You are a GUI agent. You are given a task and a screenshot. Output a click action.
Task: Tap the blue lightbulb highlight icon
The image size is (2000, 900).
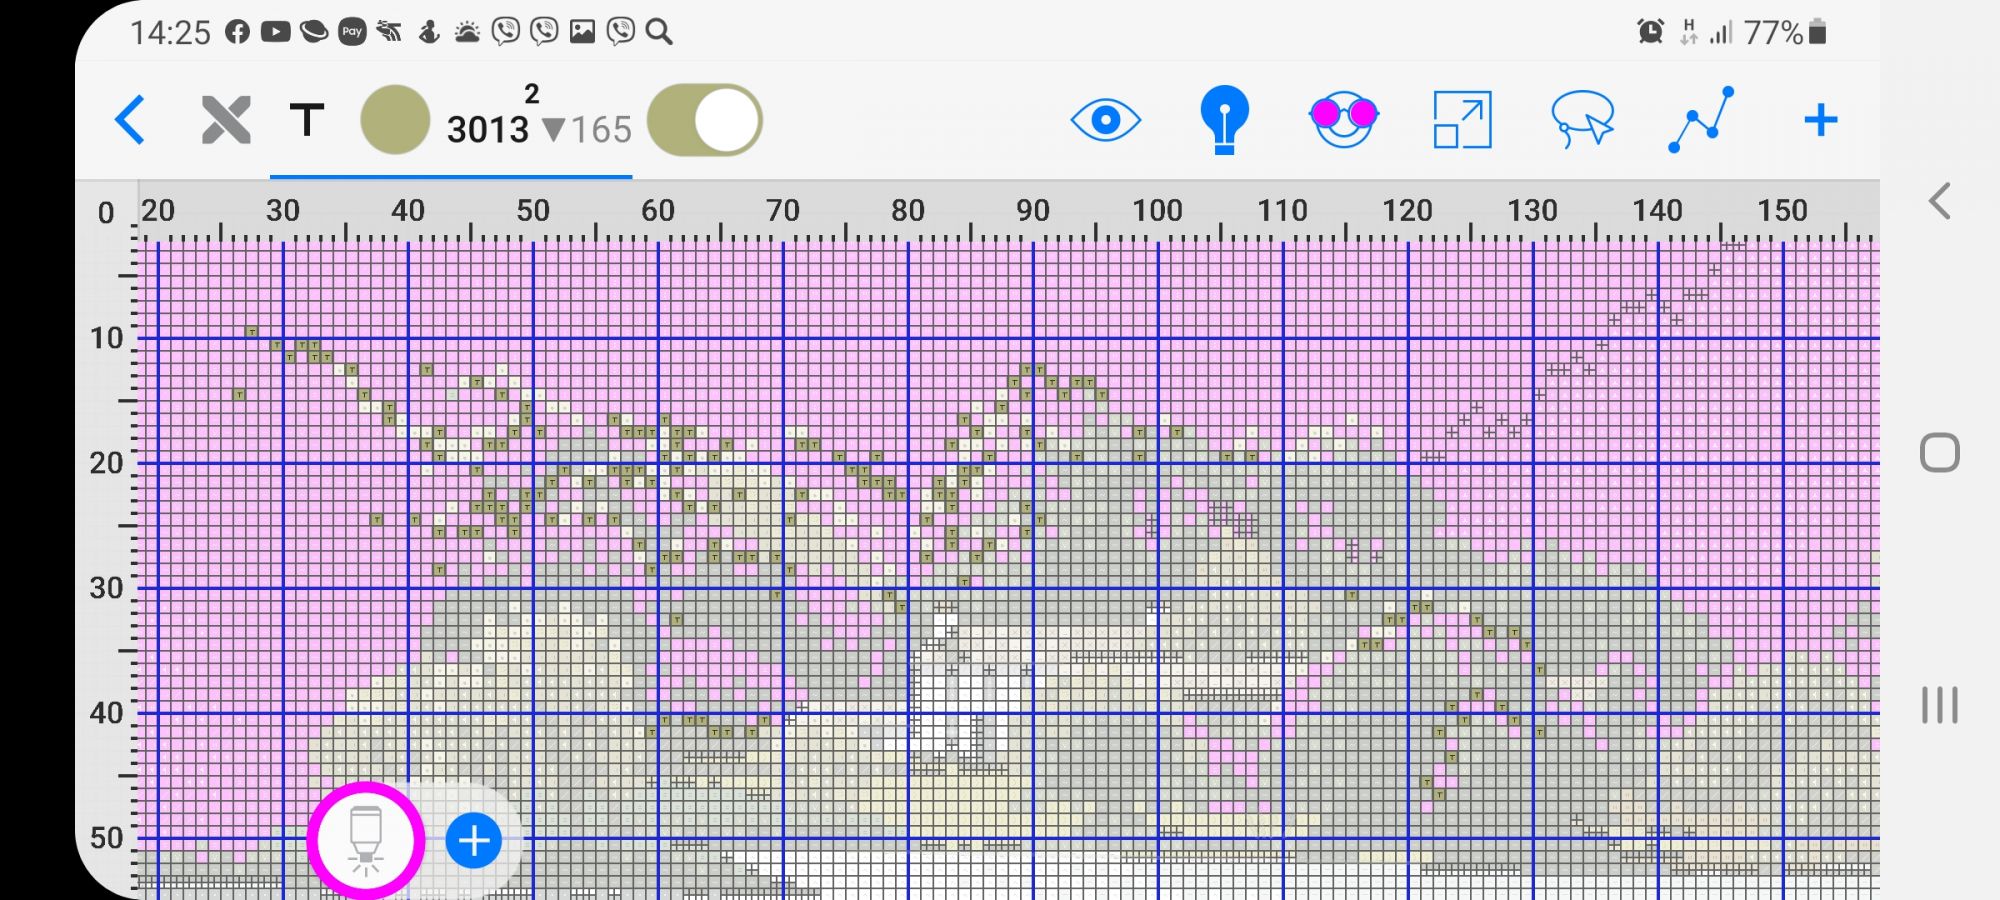(1224, 120)
